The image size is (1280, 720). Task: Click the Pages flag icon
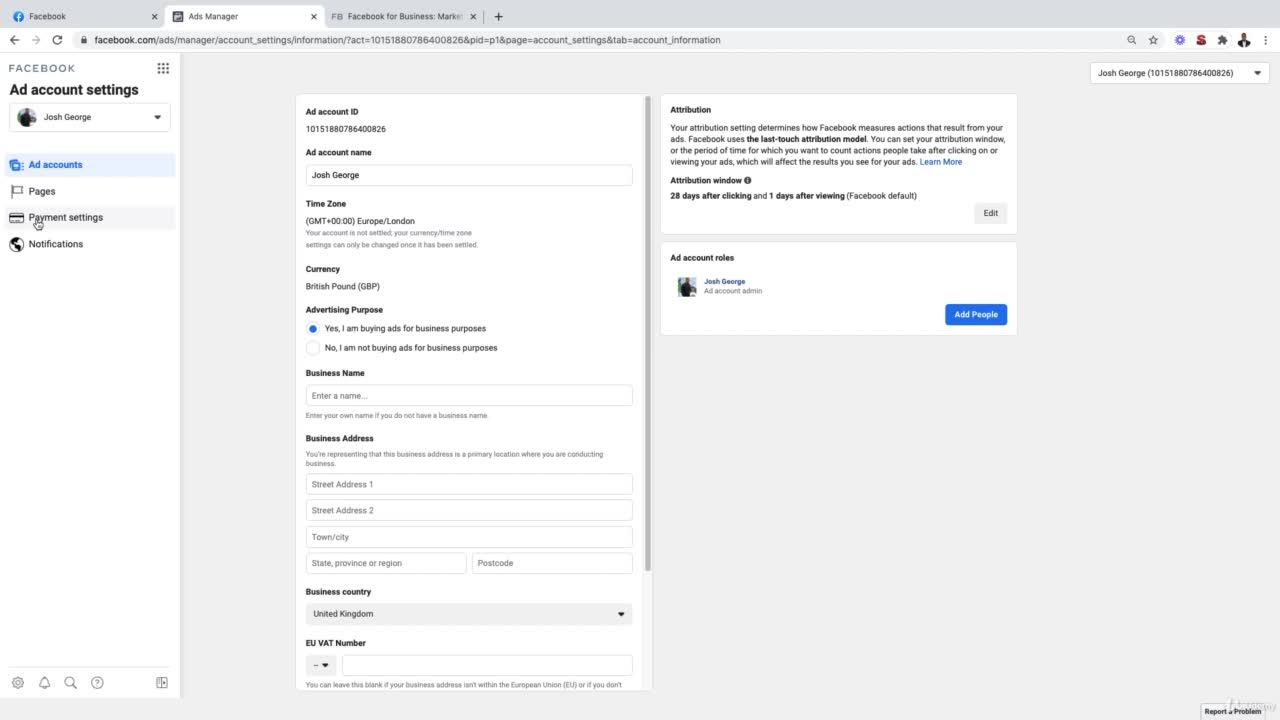click(16, 191)
